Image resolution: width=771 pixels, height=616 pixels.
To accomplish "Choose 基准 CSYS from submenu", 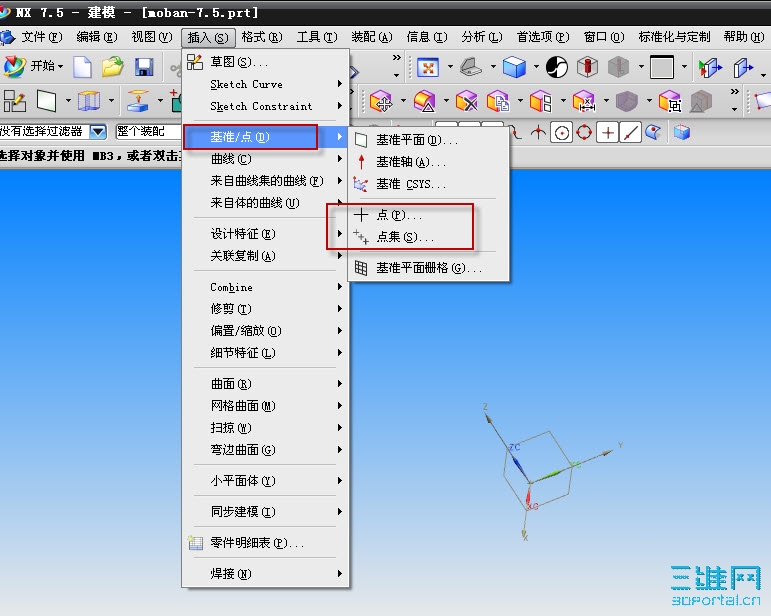I will pyautogui.click(x=428, y=184).
